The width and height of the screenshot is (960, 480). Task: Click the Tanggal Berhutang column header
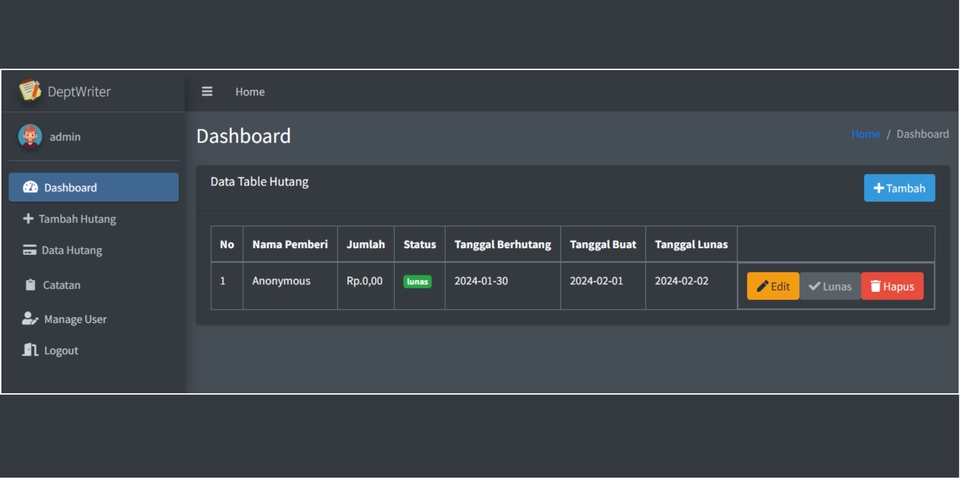503,244
